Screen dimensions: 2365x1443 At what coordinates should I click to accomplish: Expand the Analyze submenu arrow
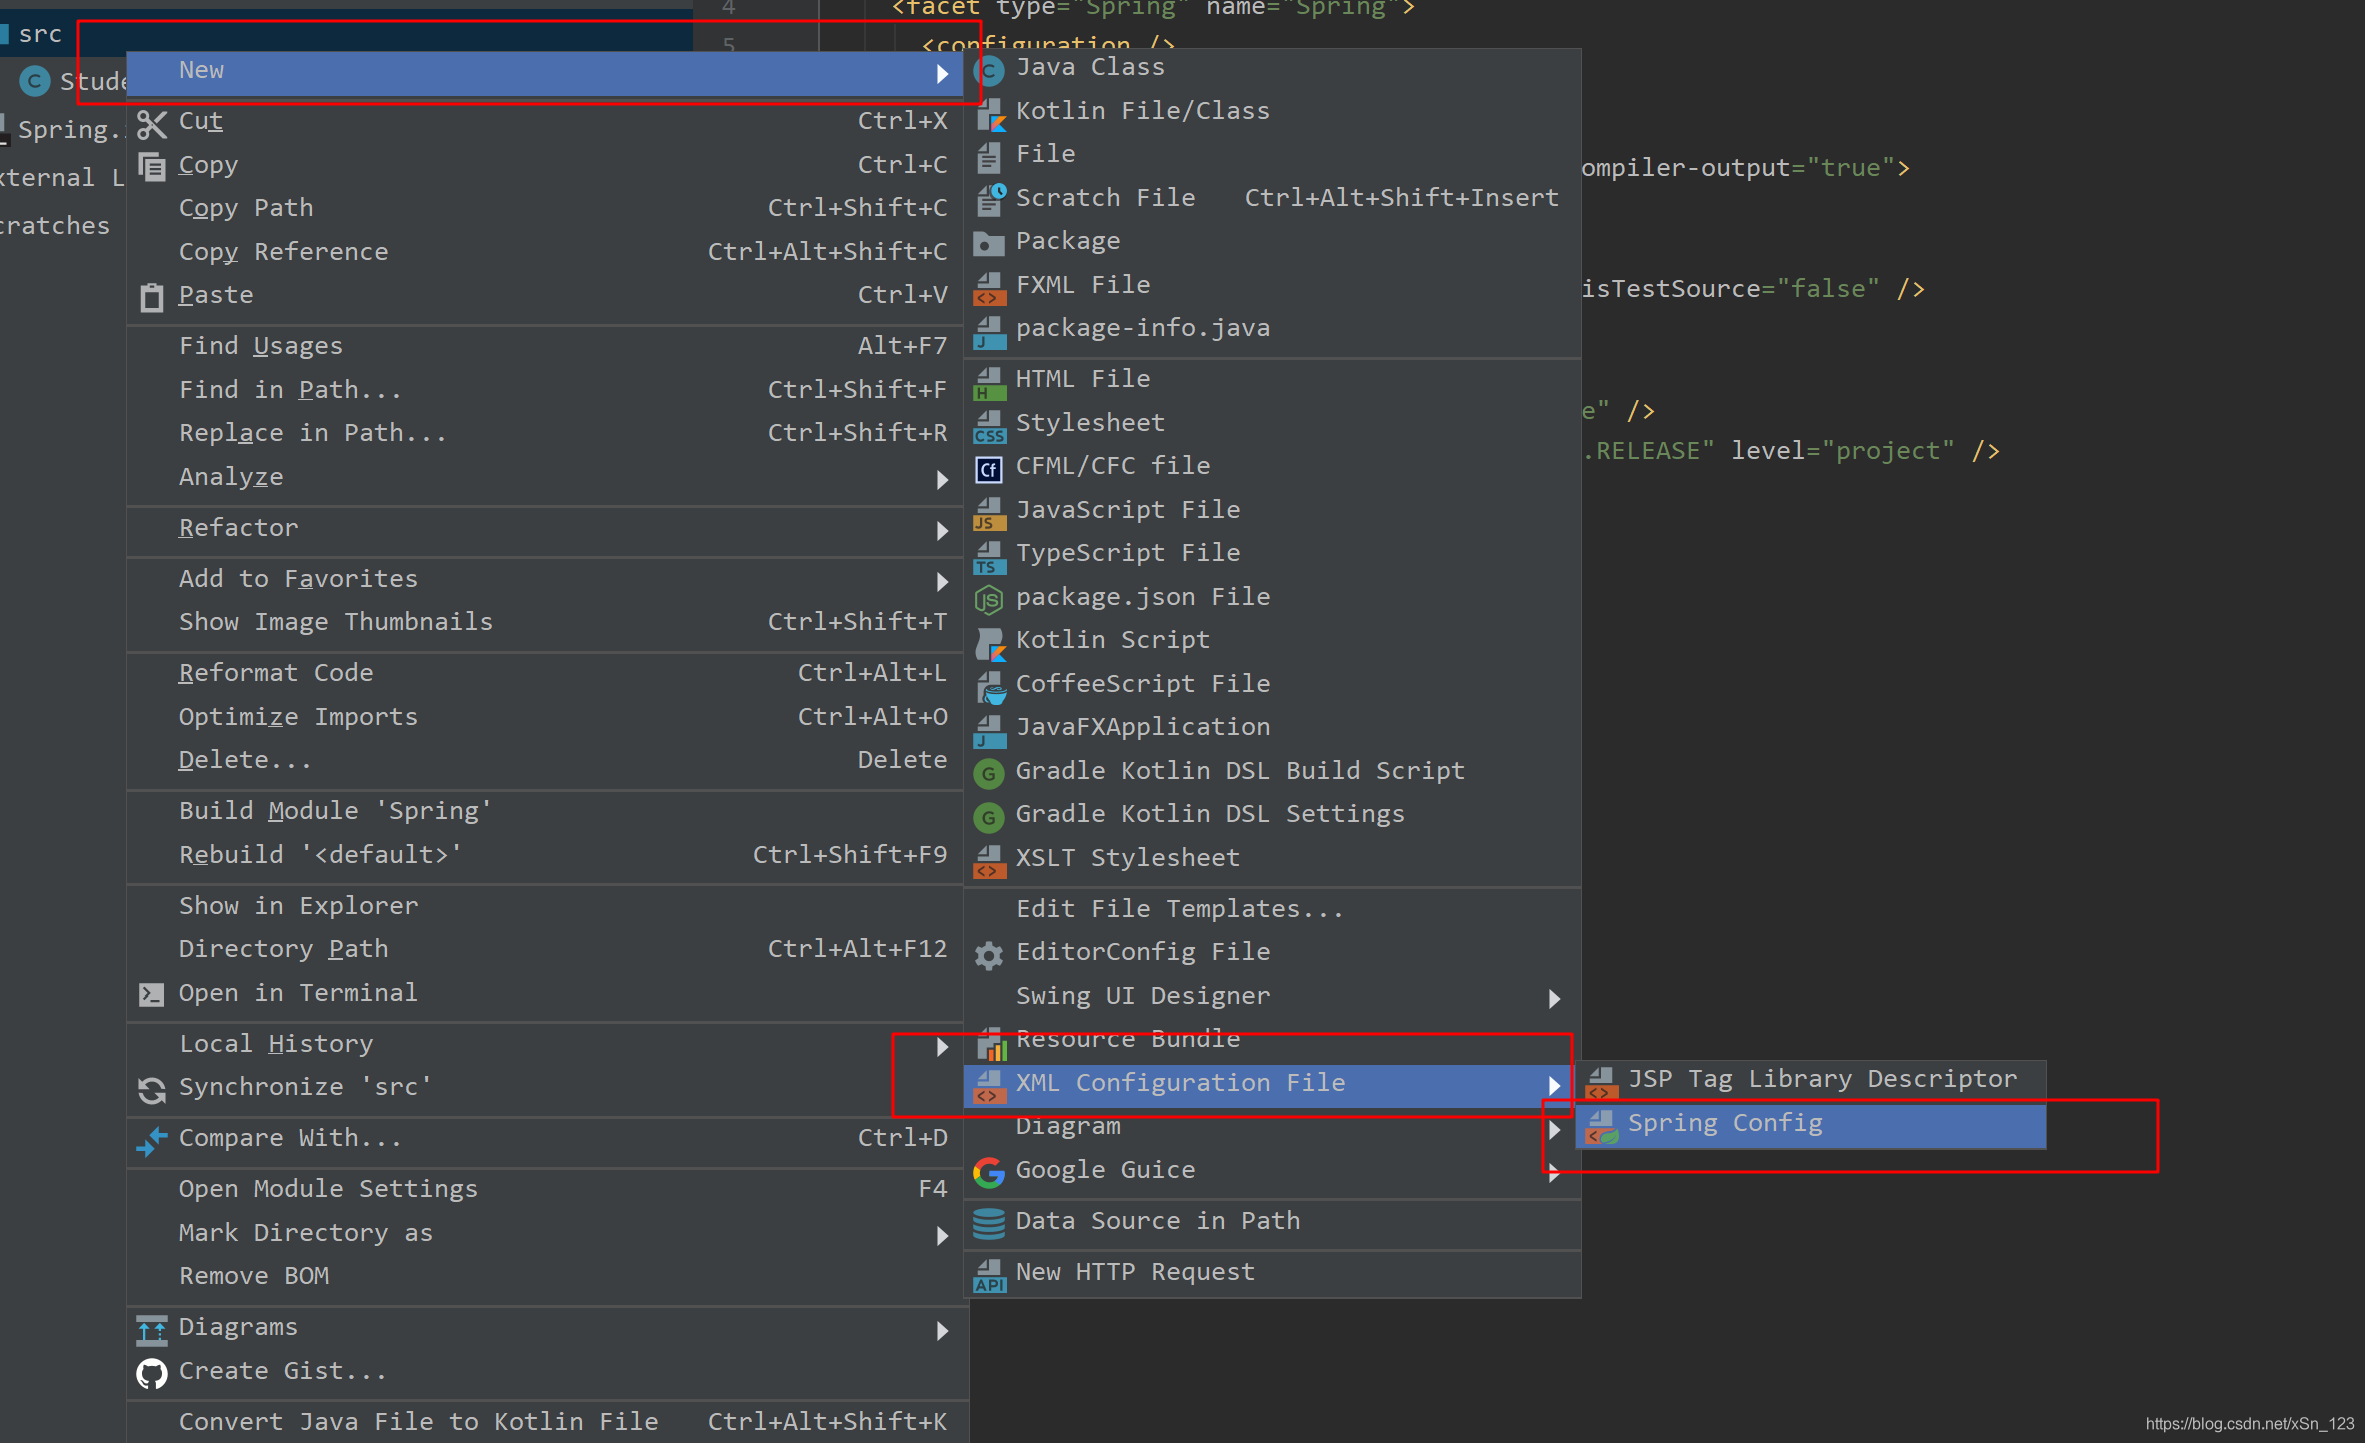point(942,480)
